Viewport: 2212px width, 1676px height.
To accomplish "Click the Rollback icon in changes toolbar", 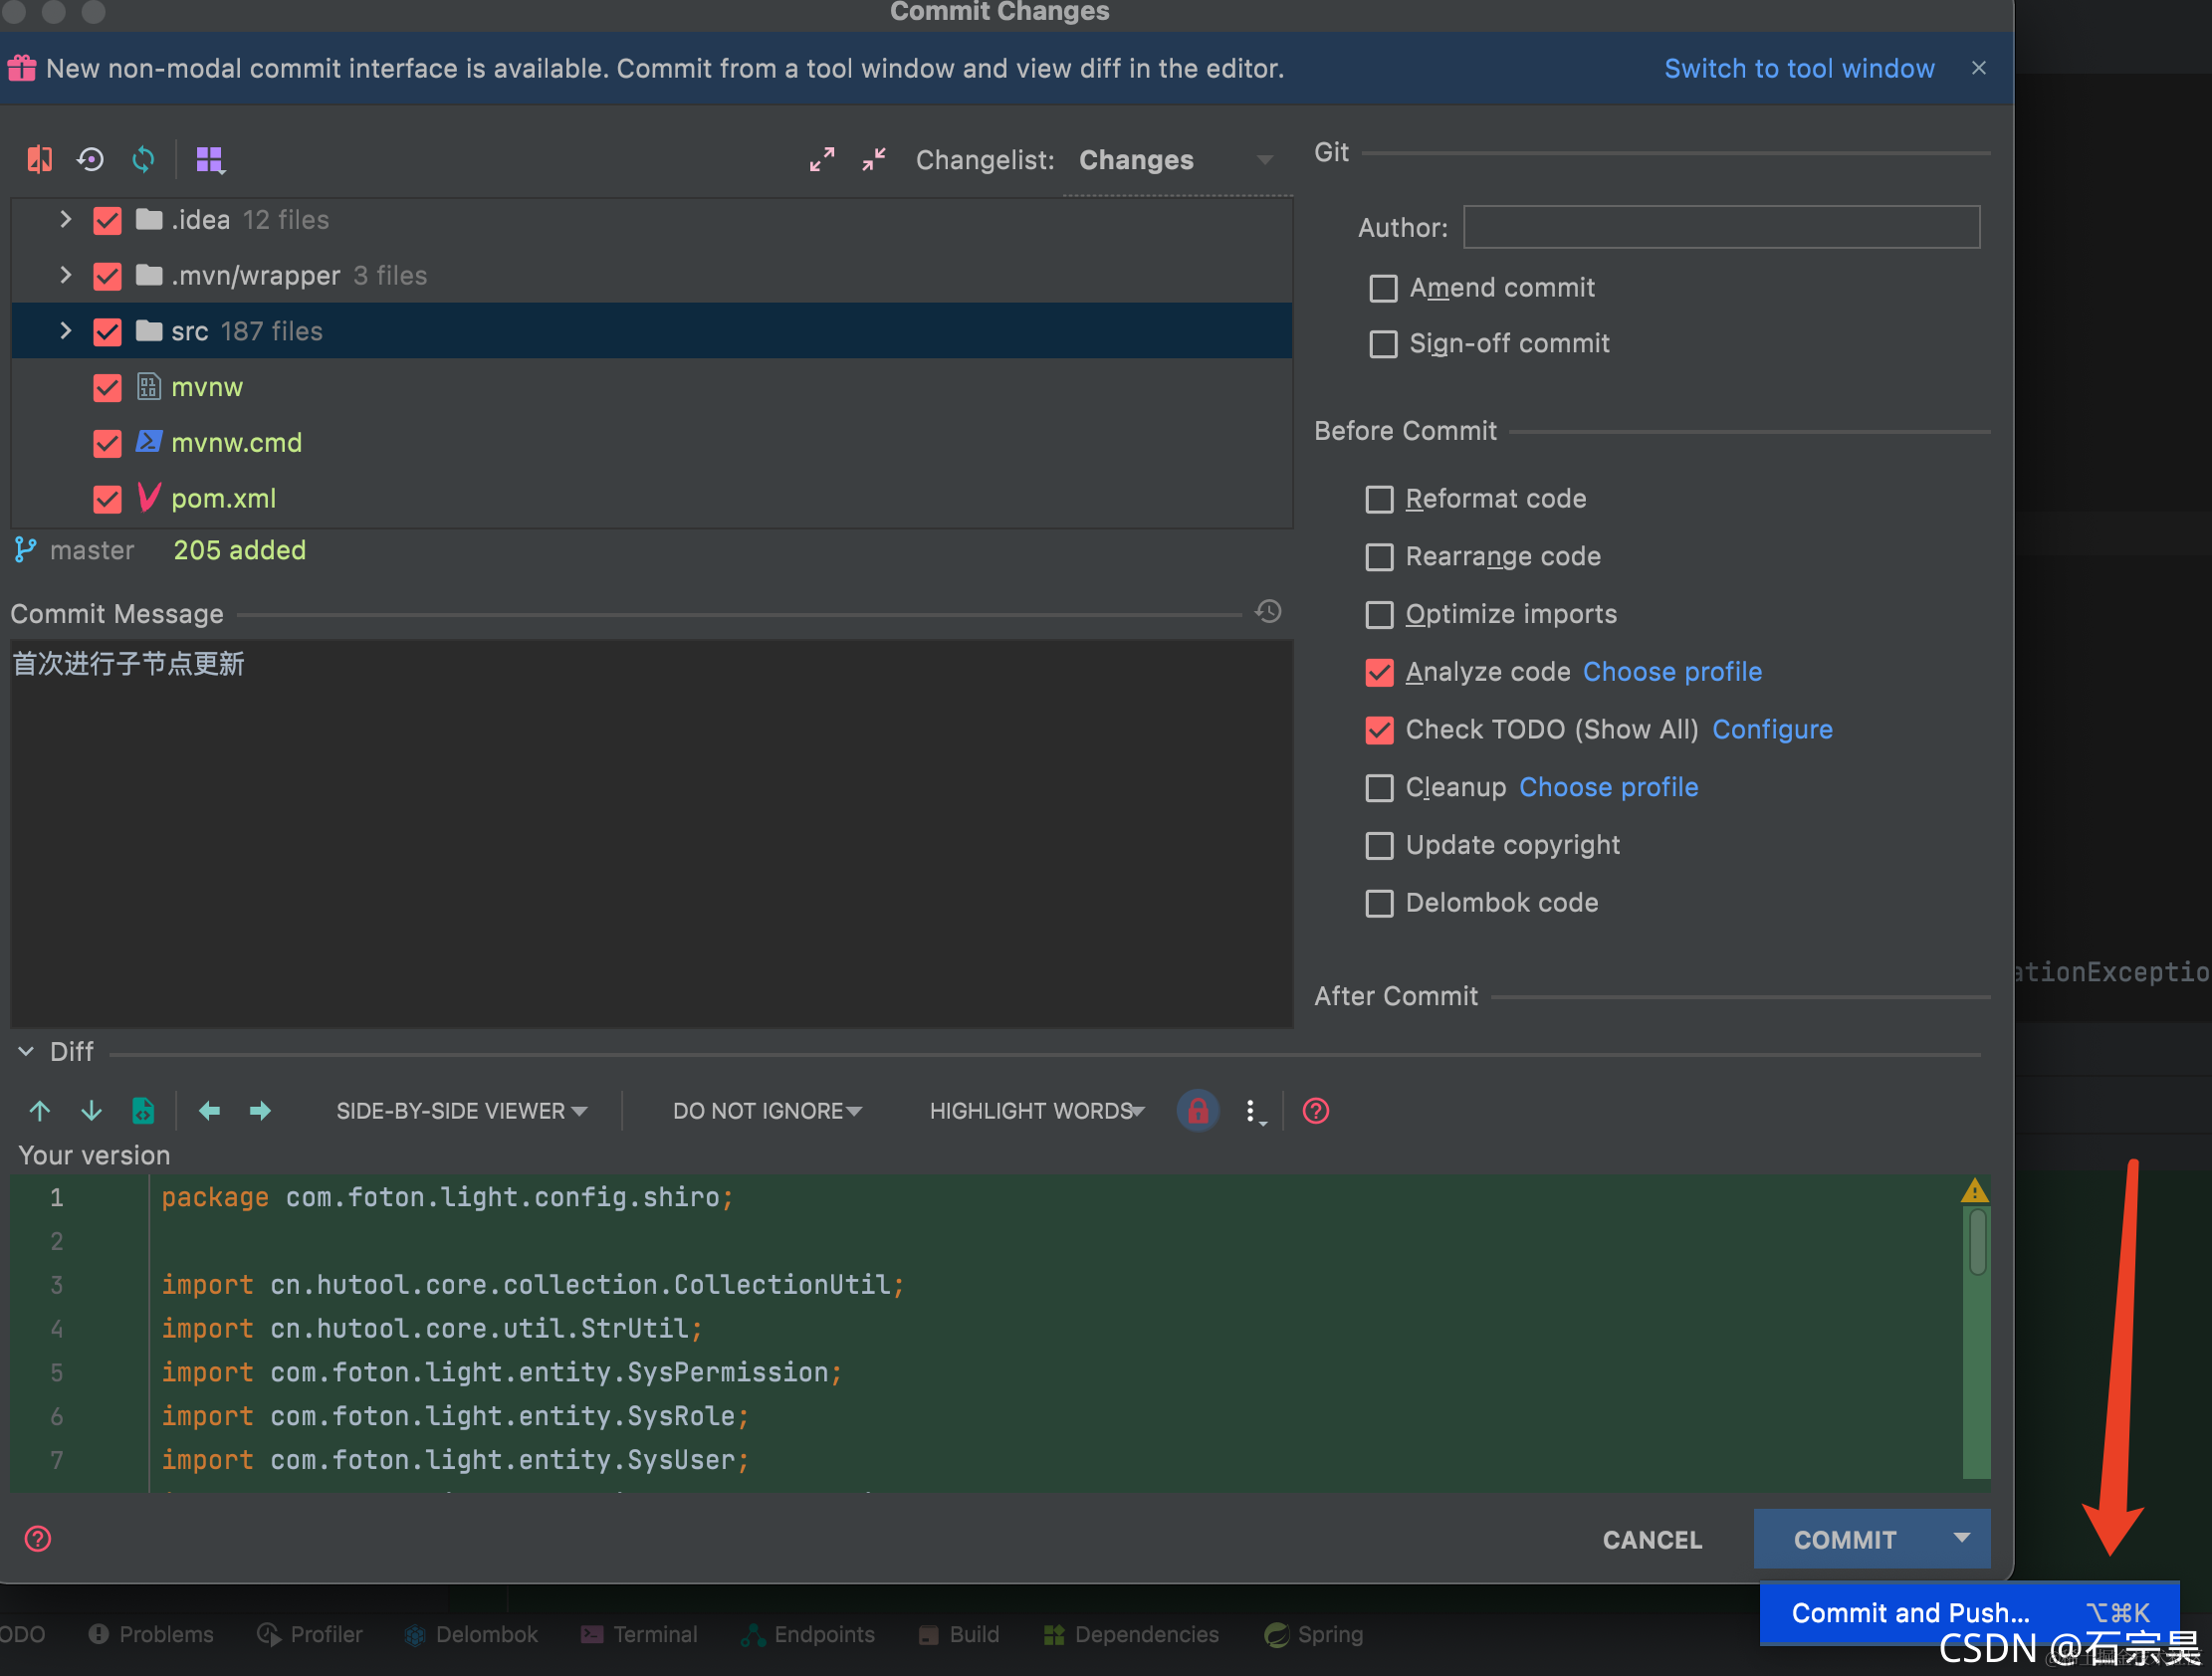I will [91, 159].
